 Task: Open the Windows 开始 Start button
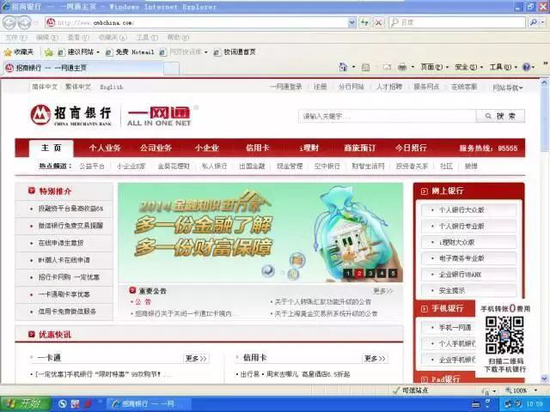pos(25,404)
